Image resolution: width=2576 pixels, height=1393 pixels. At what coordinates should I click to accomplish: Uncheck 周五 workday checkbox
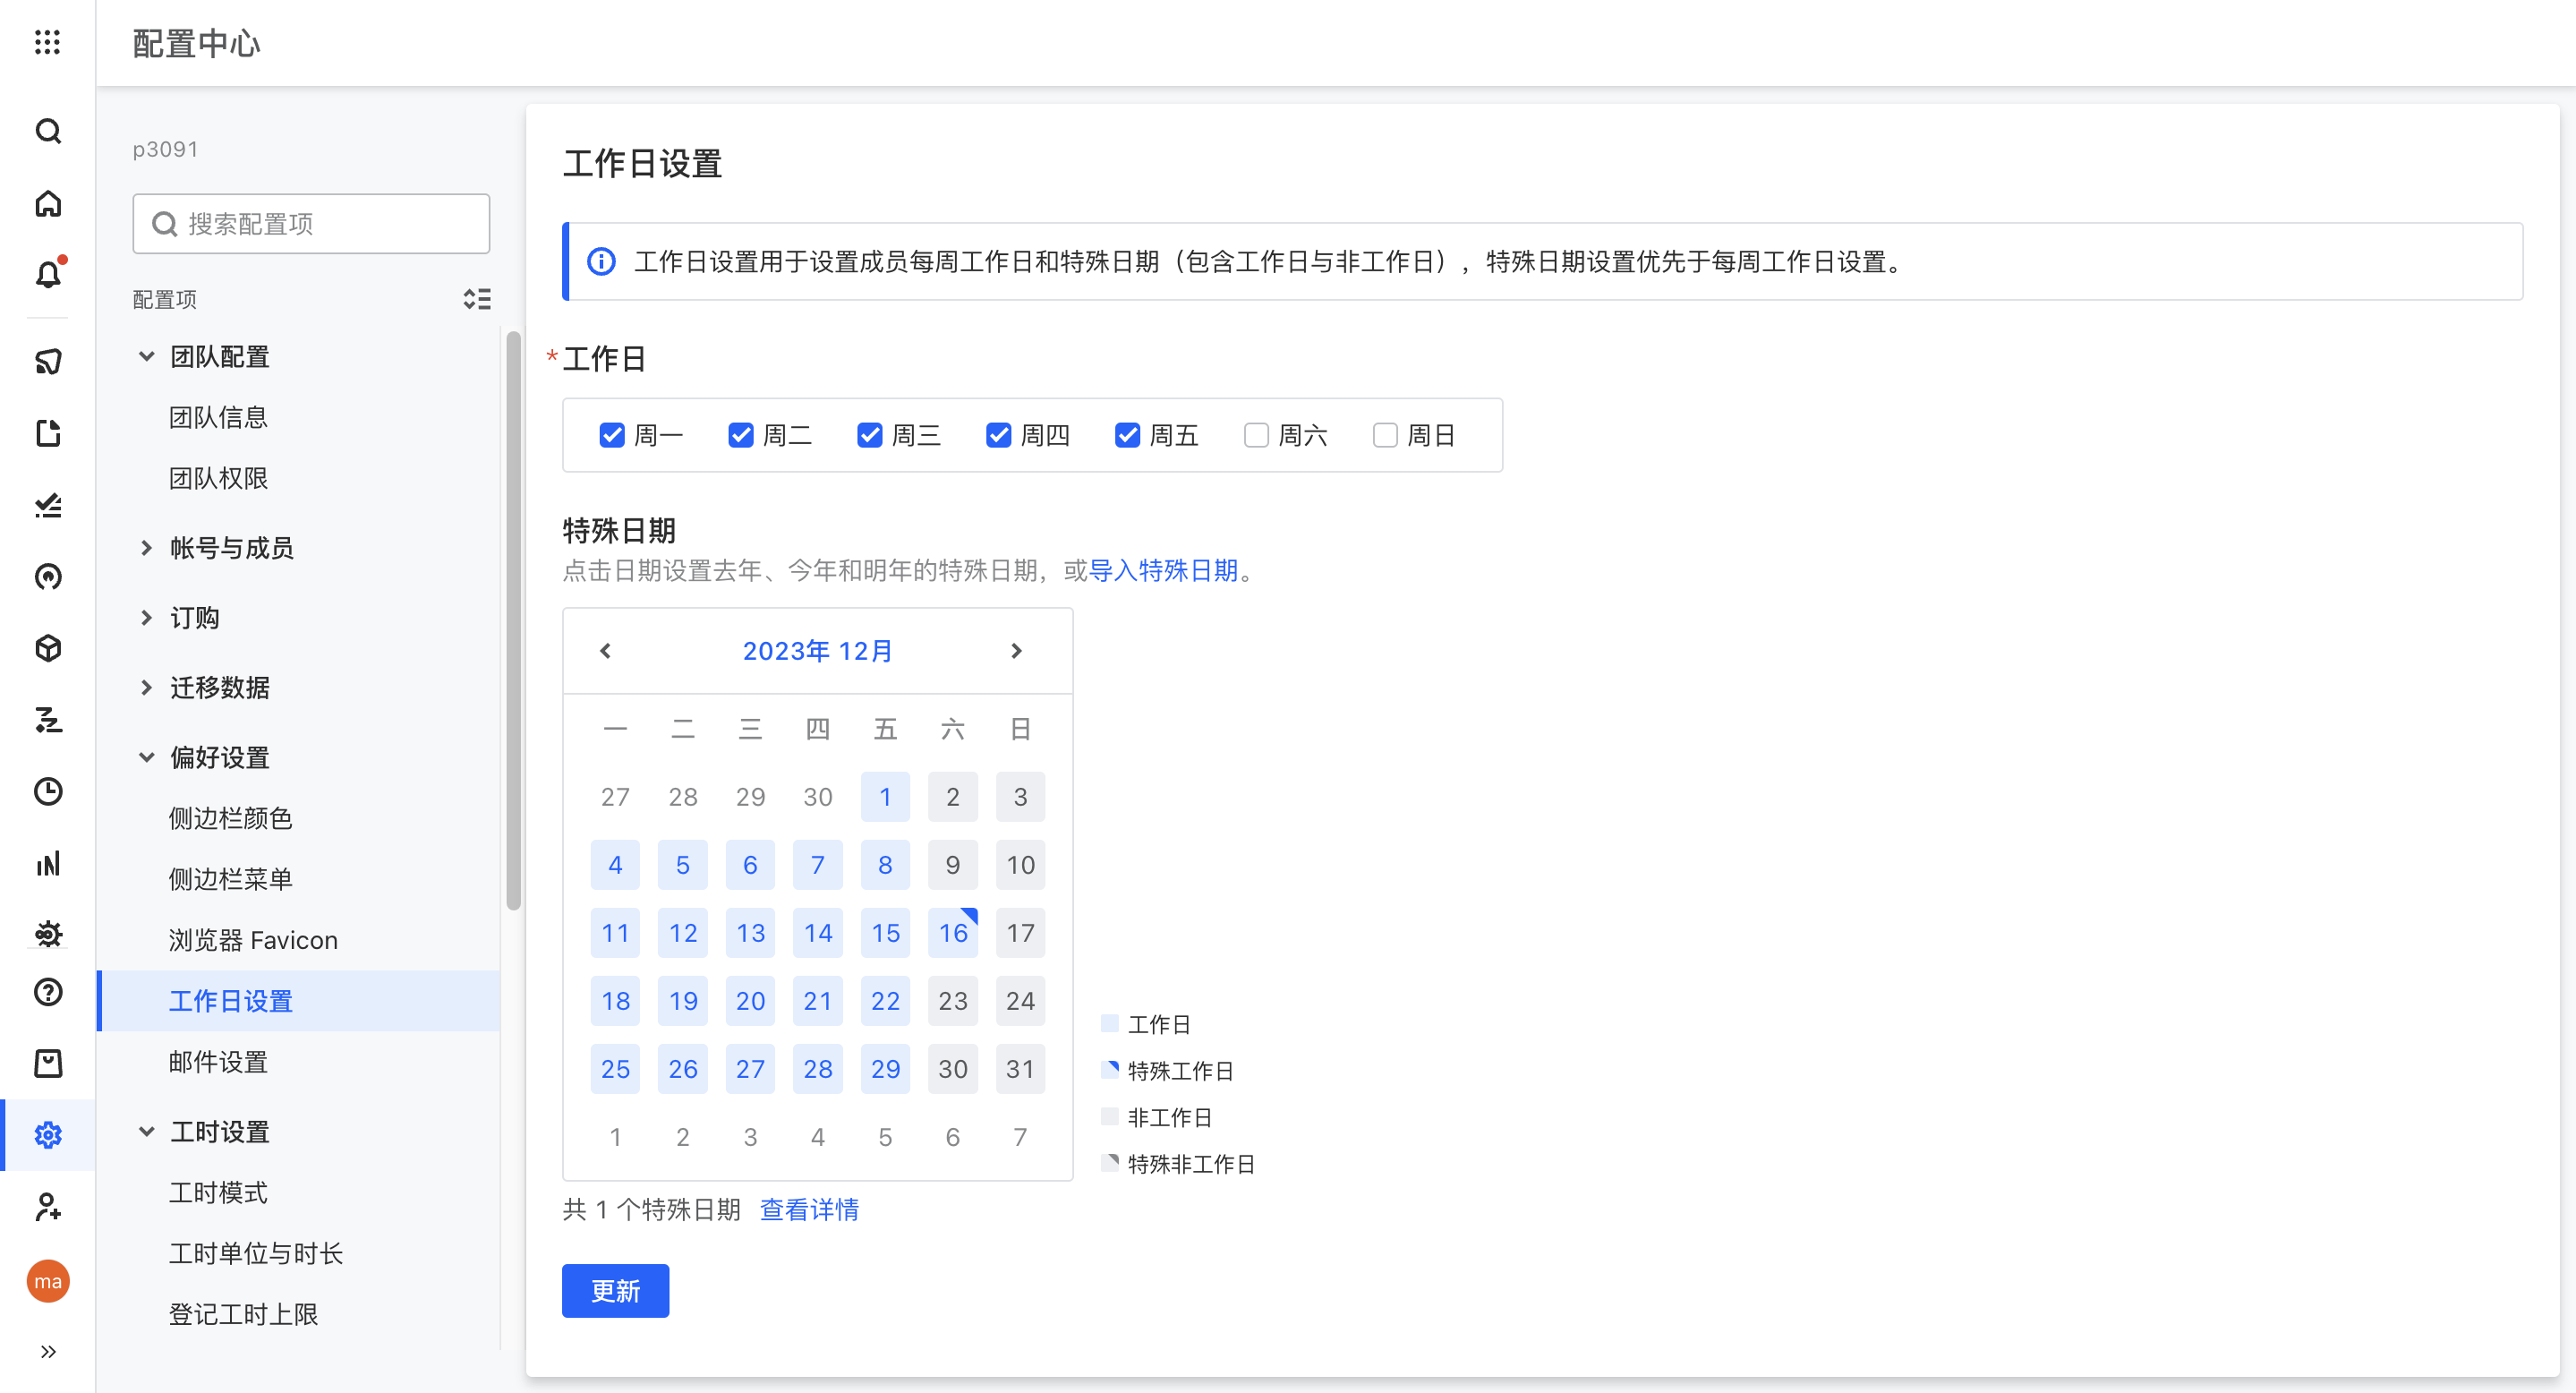pos(1128,436)
